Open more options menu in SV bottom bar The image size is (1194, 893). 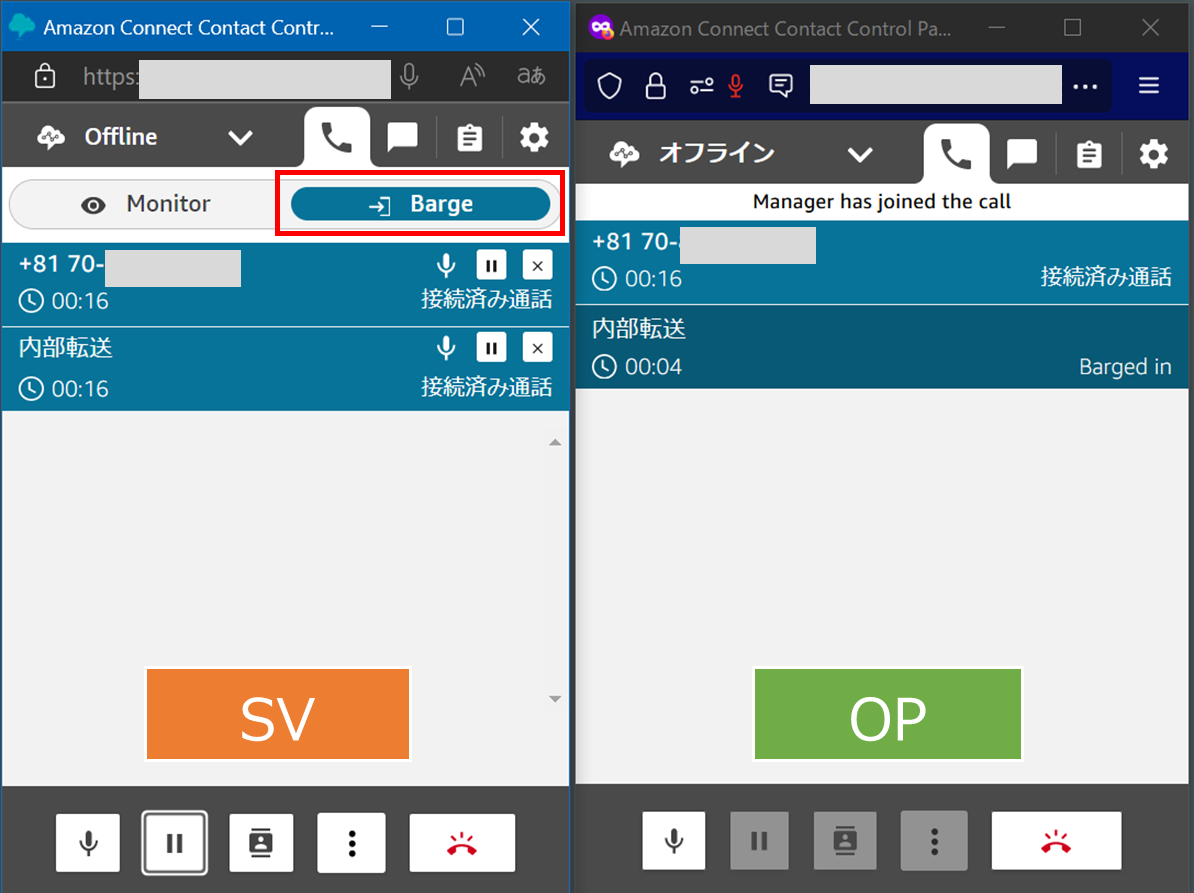coord(352,843)
